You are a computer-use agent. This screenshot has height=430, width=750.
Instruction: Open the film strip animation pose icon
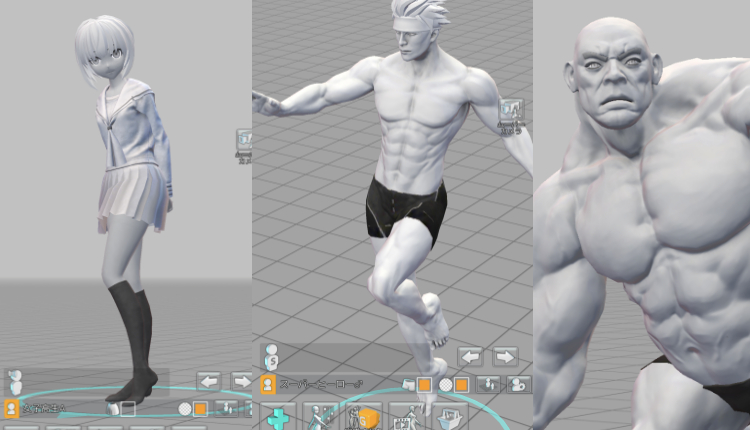407,417
